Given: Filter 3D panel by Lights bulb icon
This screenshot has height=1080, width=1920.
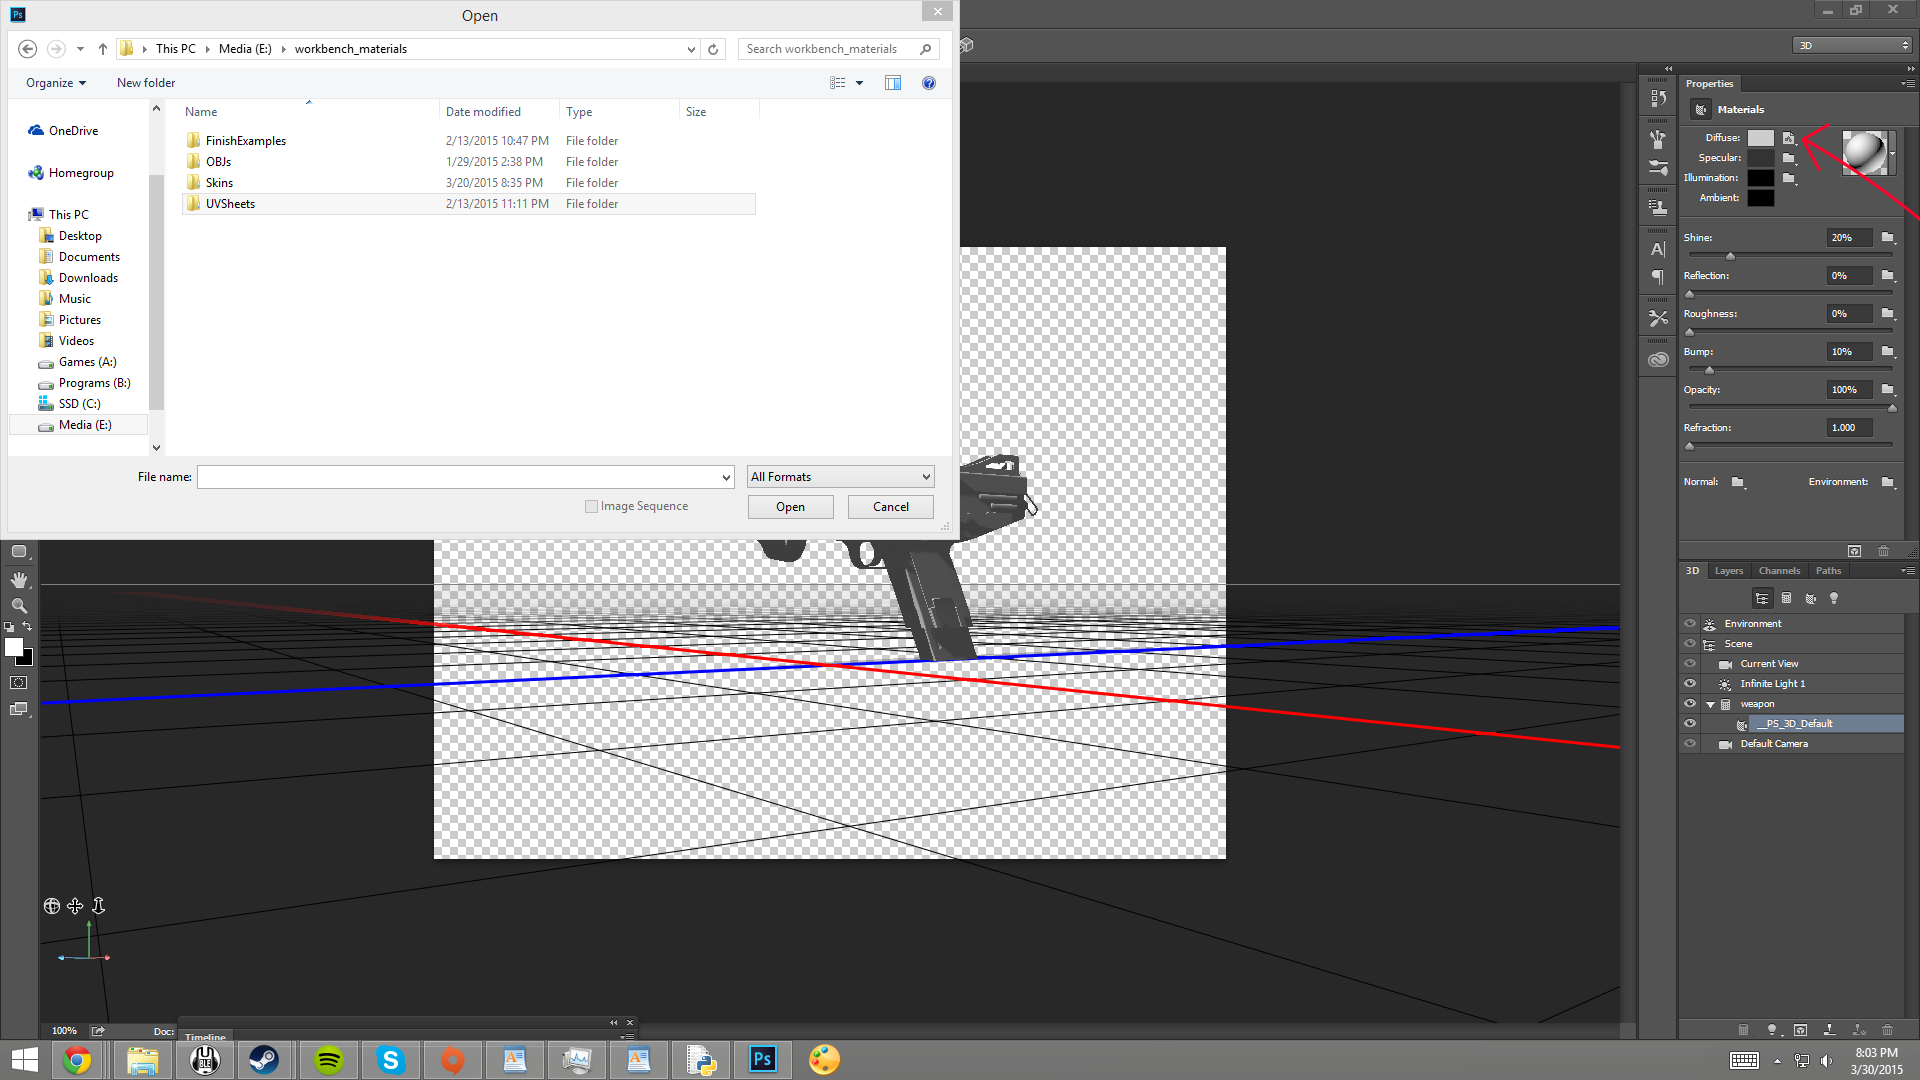Looking at the screenshot, I should click(1834, 598).
